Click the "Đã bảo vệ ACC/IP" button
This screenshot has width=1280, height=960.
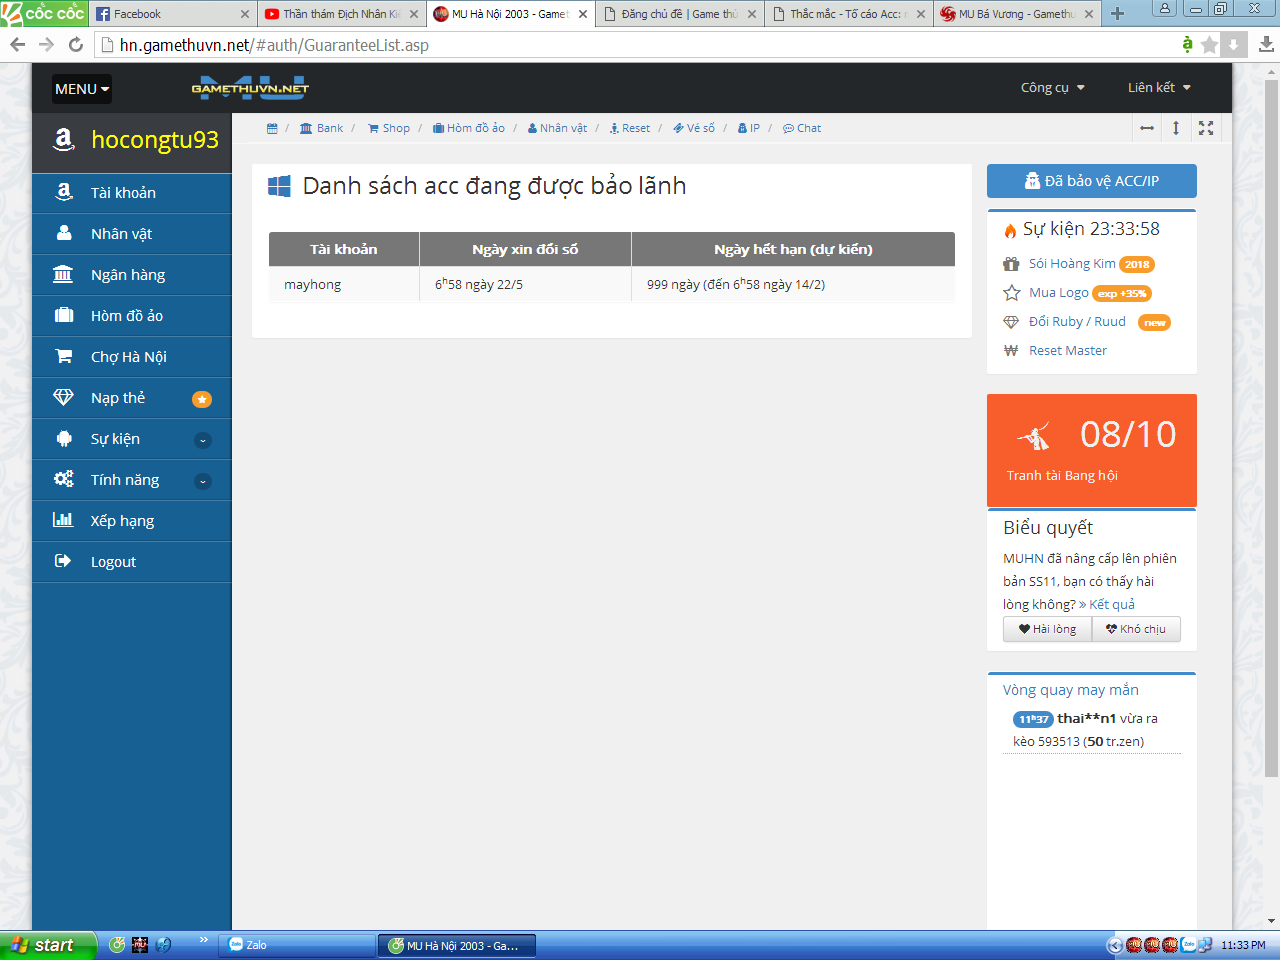click(x=1091, y=181)
